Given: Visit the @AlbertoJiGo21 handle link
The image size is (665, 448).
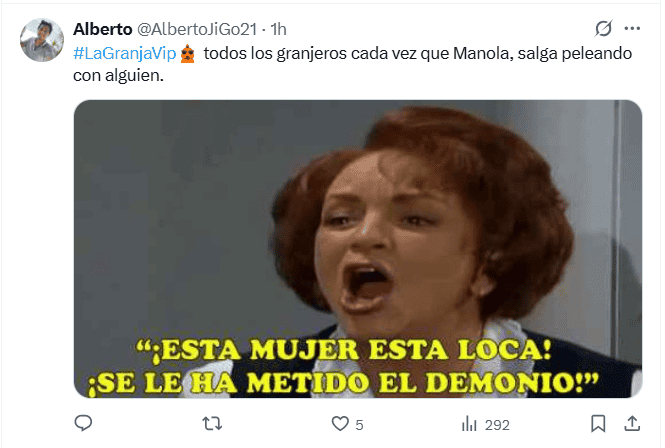Looking at the screenshot, I should pyautogui.click(x=197, y=29).
